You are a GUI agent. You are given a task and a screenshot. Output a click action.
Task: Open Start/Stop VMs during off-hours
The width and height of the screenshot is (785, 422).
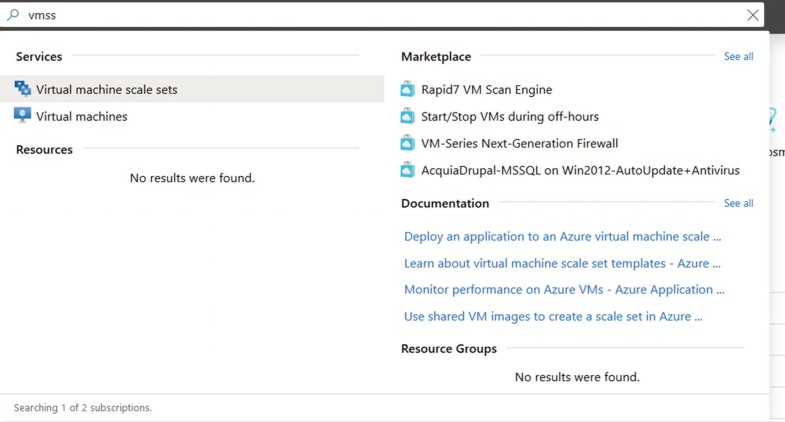(510, 117)
